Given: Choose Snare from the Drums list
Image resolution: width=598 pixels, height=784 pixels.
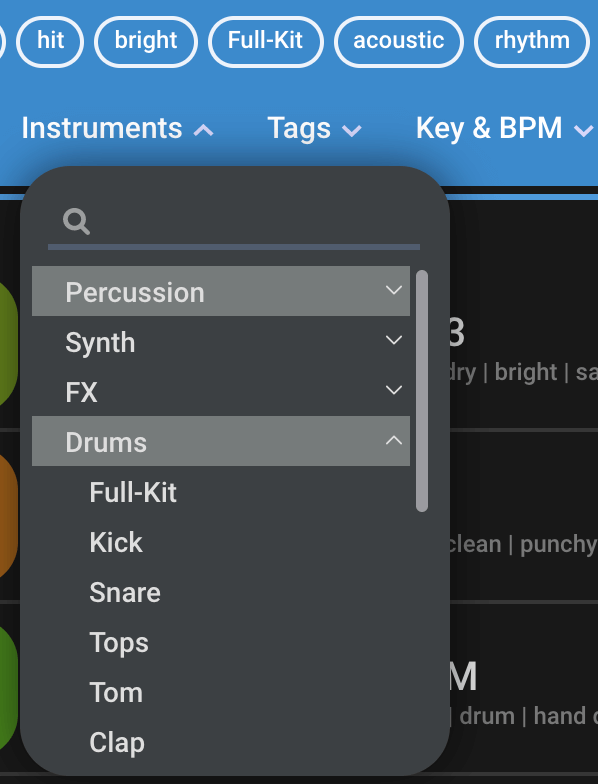Looking at the screenshot, I should (x=125, y=592).
